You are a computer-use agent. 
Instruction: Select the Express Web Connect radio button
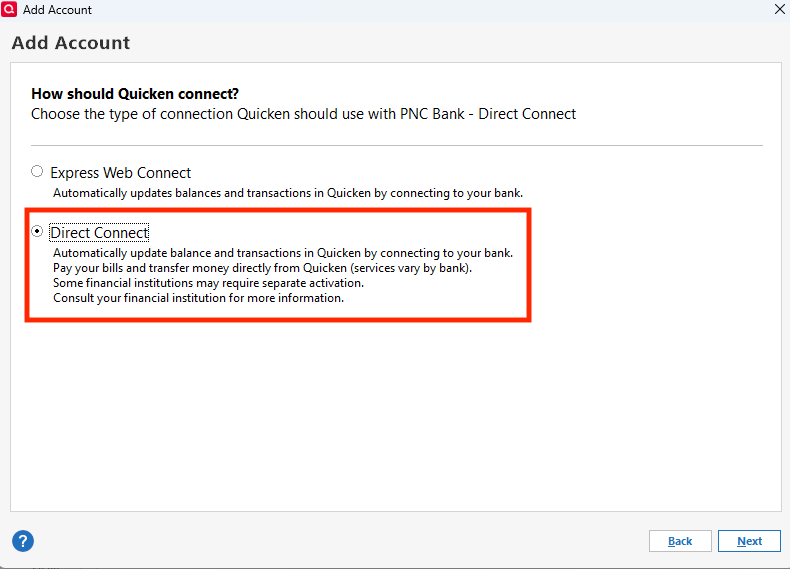pos(37,171)
